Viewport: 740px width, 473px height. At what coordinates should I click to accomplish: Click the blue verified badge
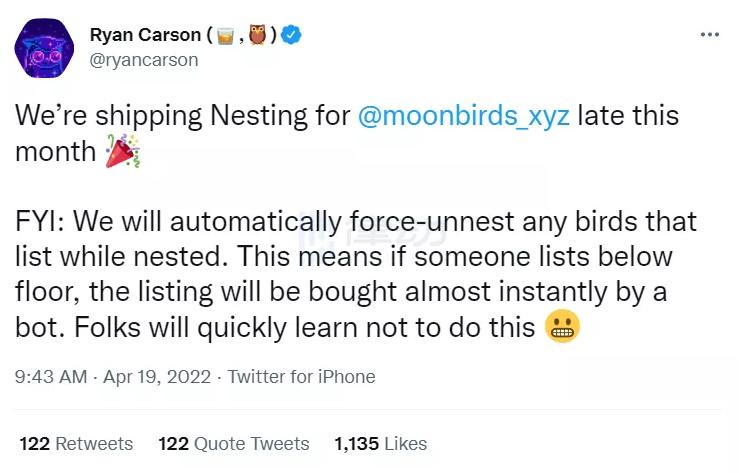point(291,35)
